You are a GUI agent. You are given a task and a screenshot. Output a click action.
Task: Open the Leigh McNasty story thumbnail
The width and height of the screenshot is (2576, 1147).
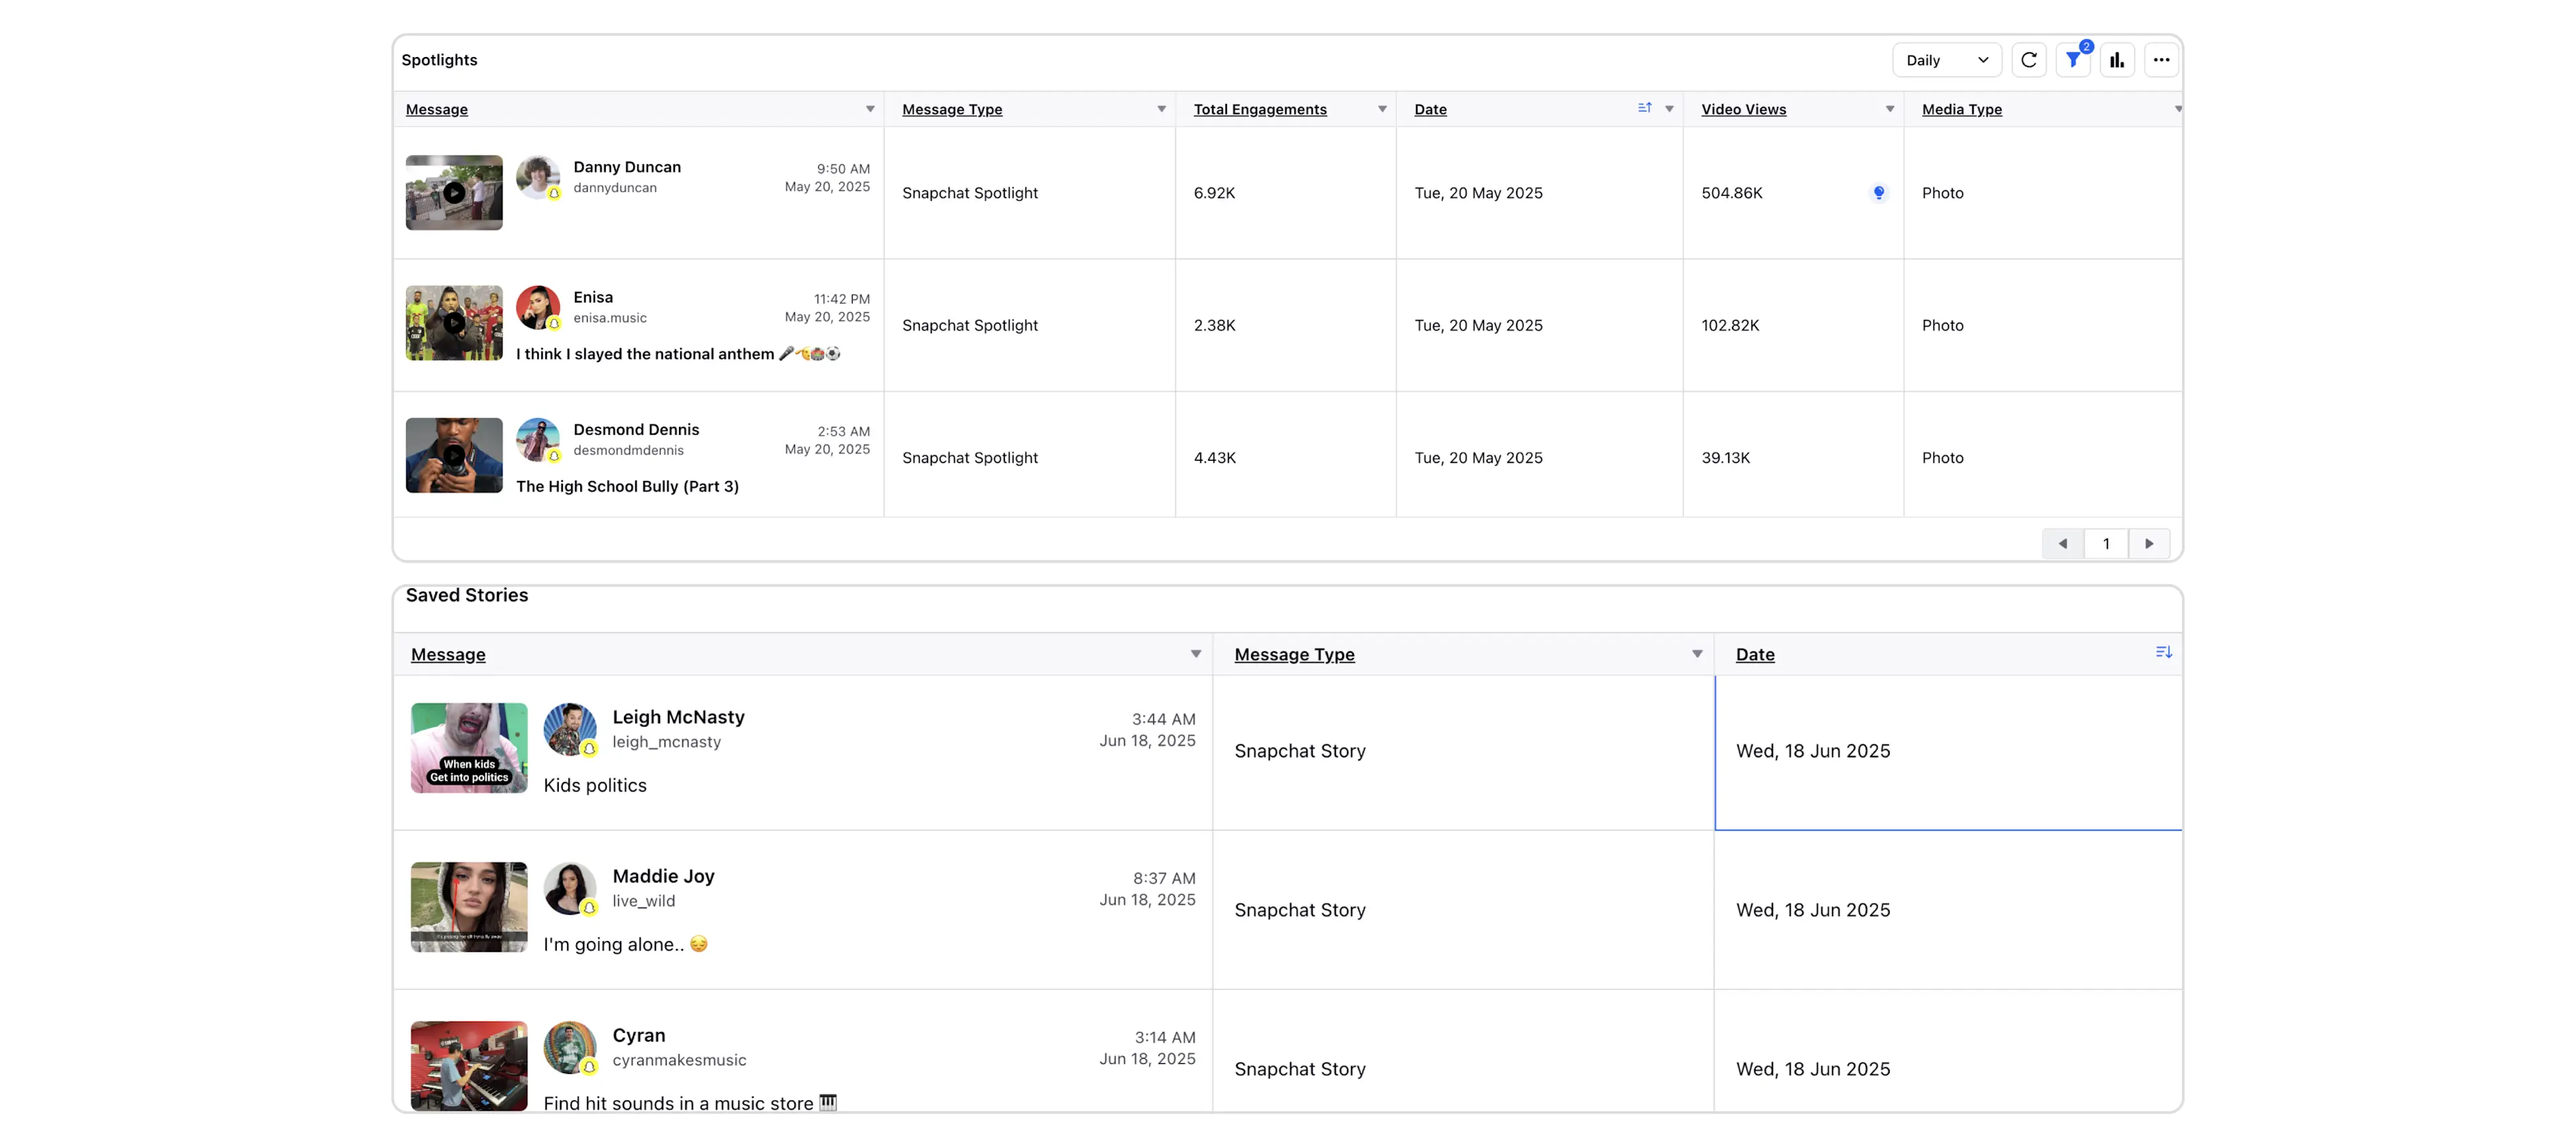(x=469, y=748)
